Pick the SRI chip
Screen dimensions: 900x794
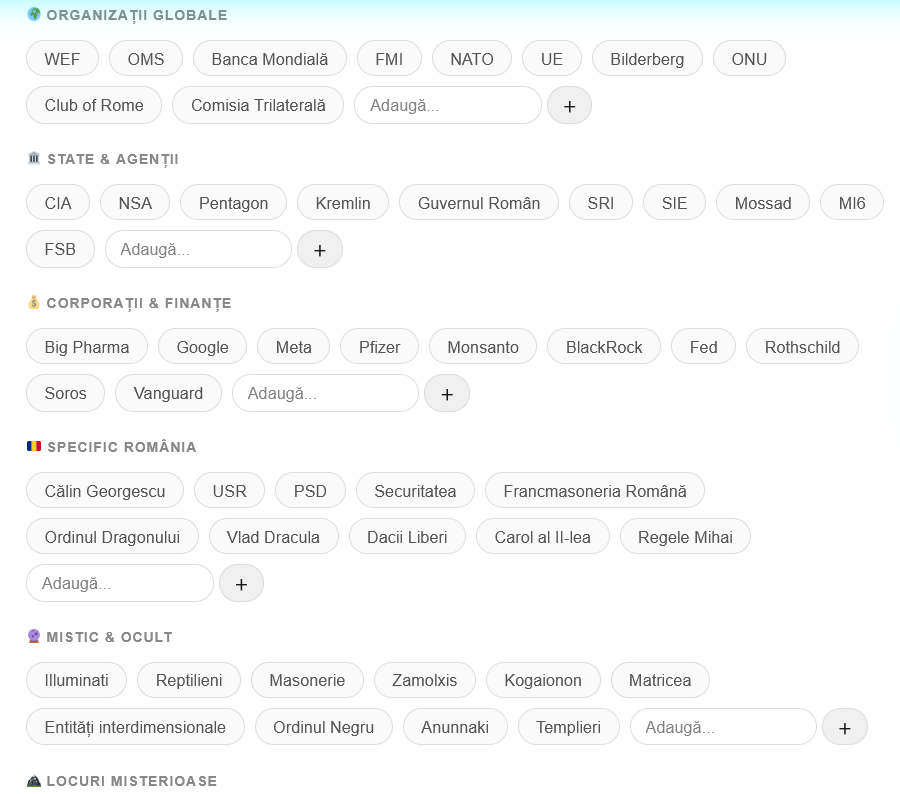[x=601, y=203]
